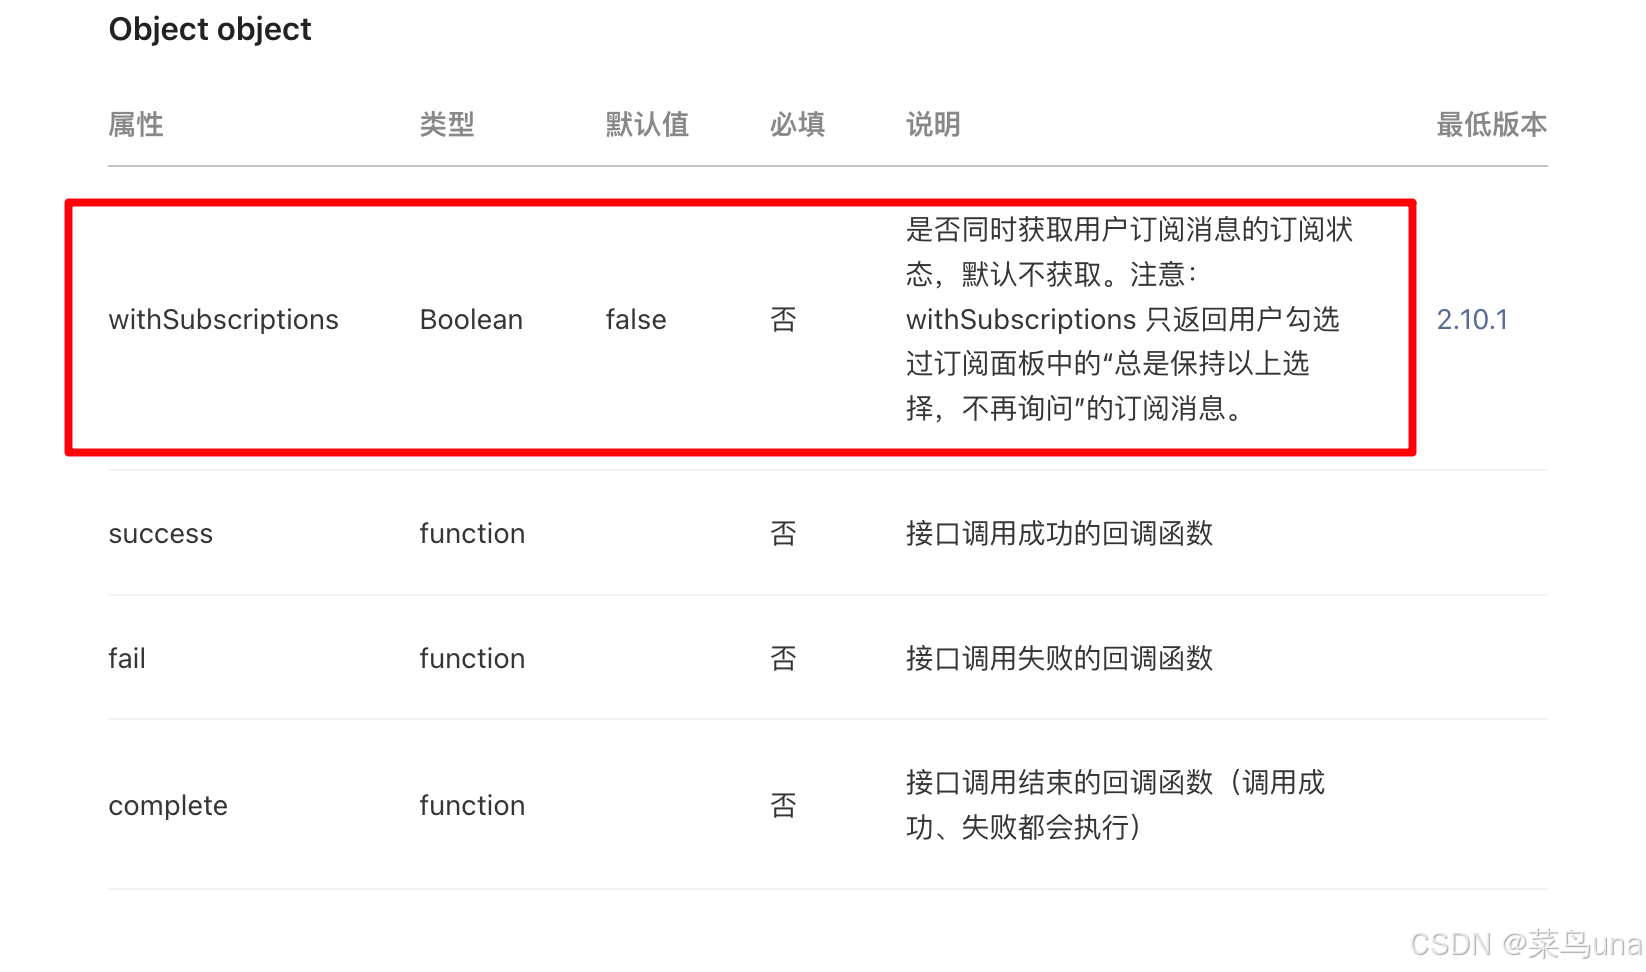Select the 必填 column header

point(797,124)
